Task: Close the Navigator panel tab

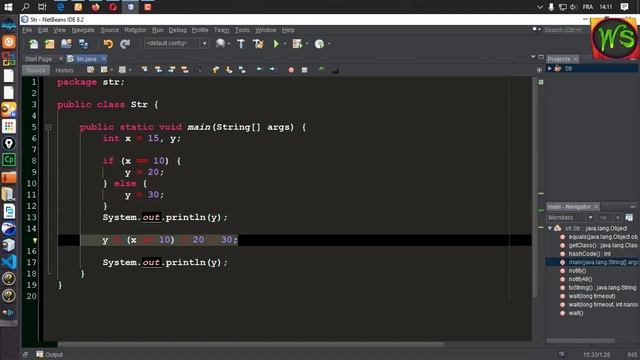Action: point(596,207)
